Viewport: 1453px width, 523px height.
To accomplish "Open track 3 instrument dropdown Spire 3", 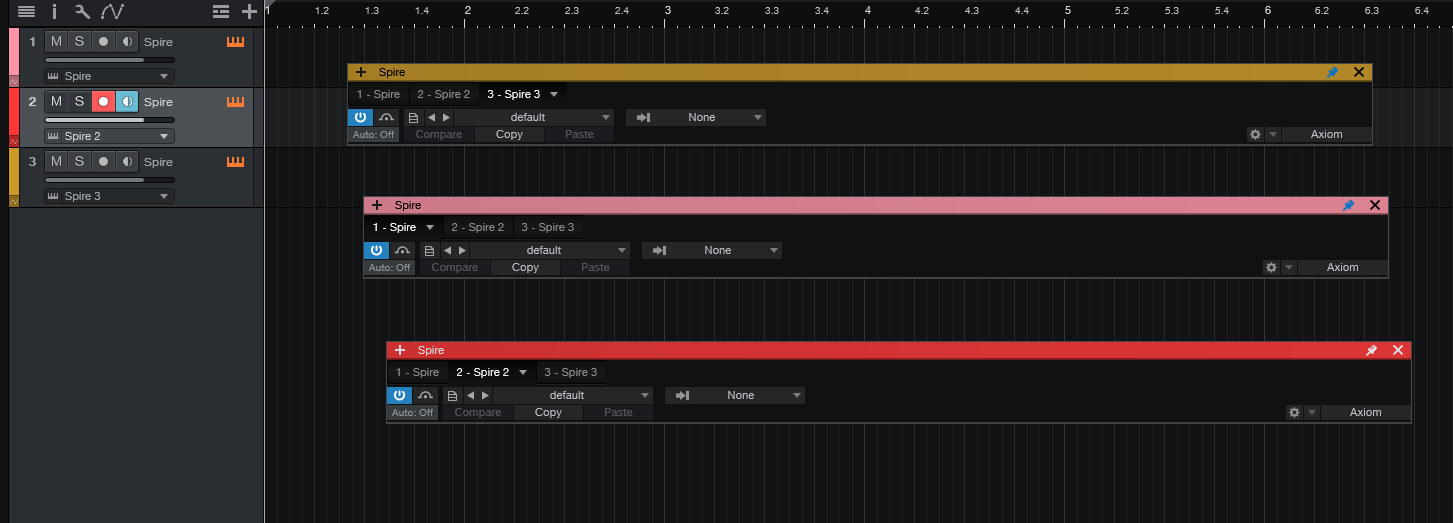I will click(109, 196).
